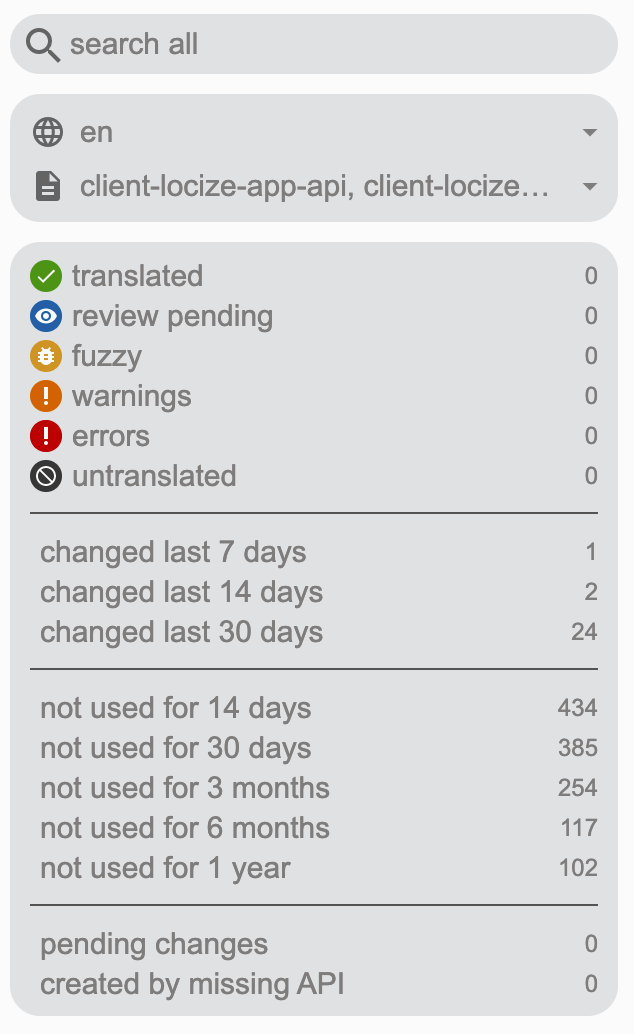Click the green translated checkmark icon
The height and width of the screenshot is (1034, 634).
click(x=46, y=276)
